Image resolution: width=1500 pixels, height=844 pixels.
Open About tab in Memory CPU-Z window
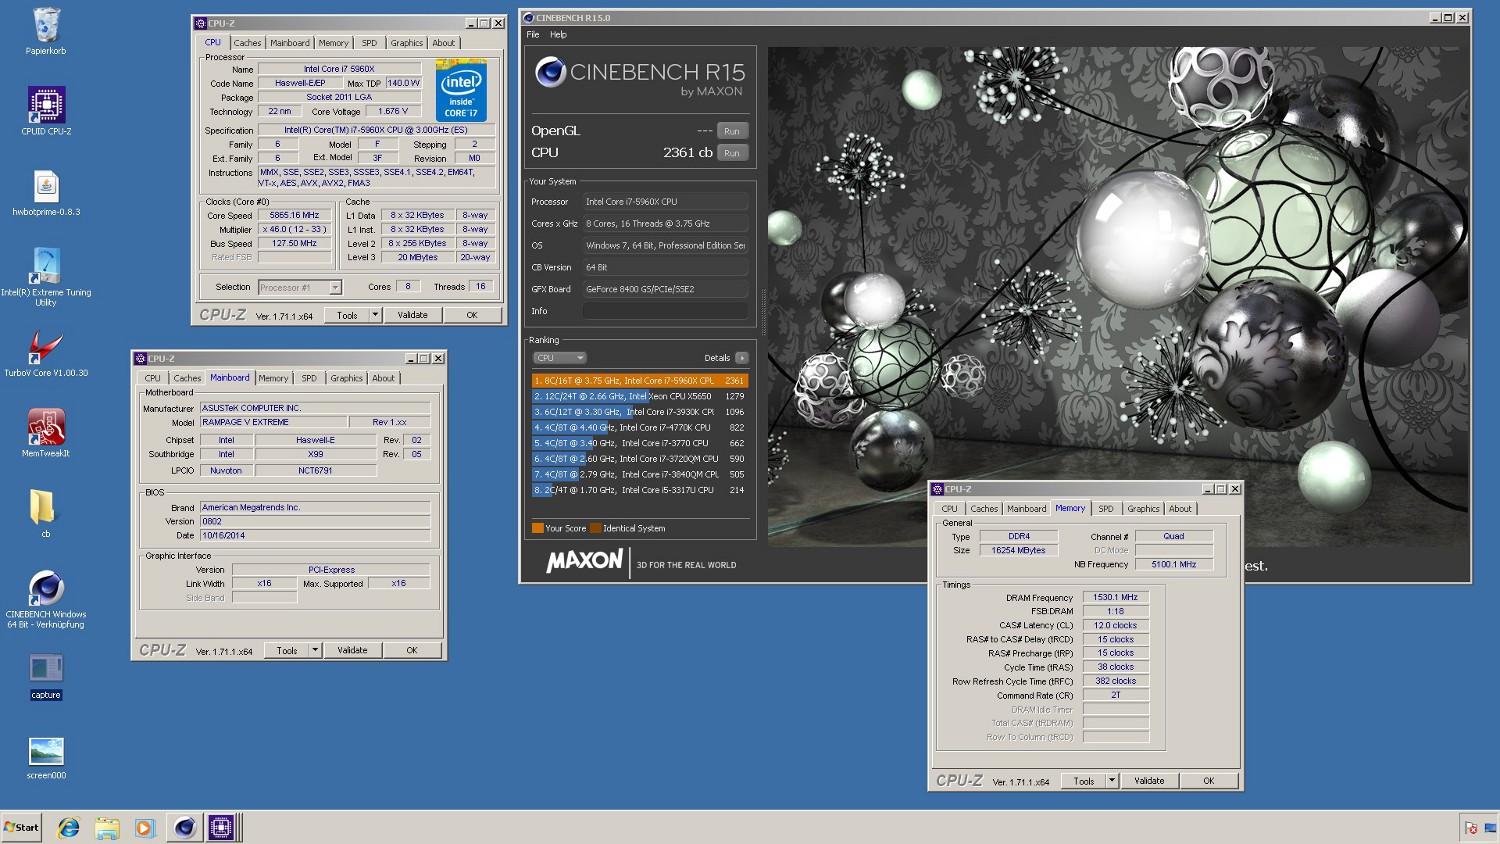coord(1181,509)
